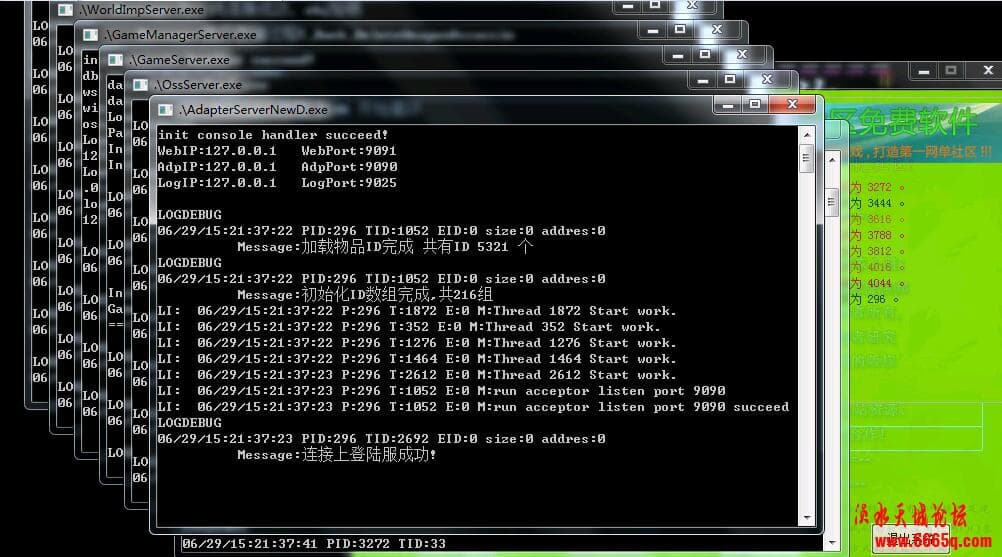Click the '为 3788' entry in green window

click(x=877, y=235)
